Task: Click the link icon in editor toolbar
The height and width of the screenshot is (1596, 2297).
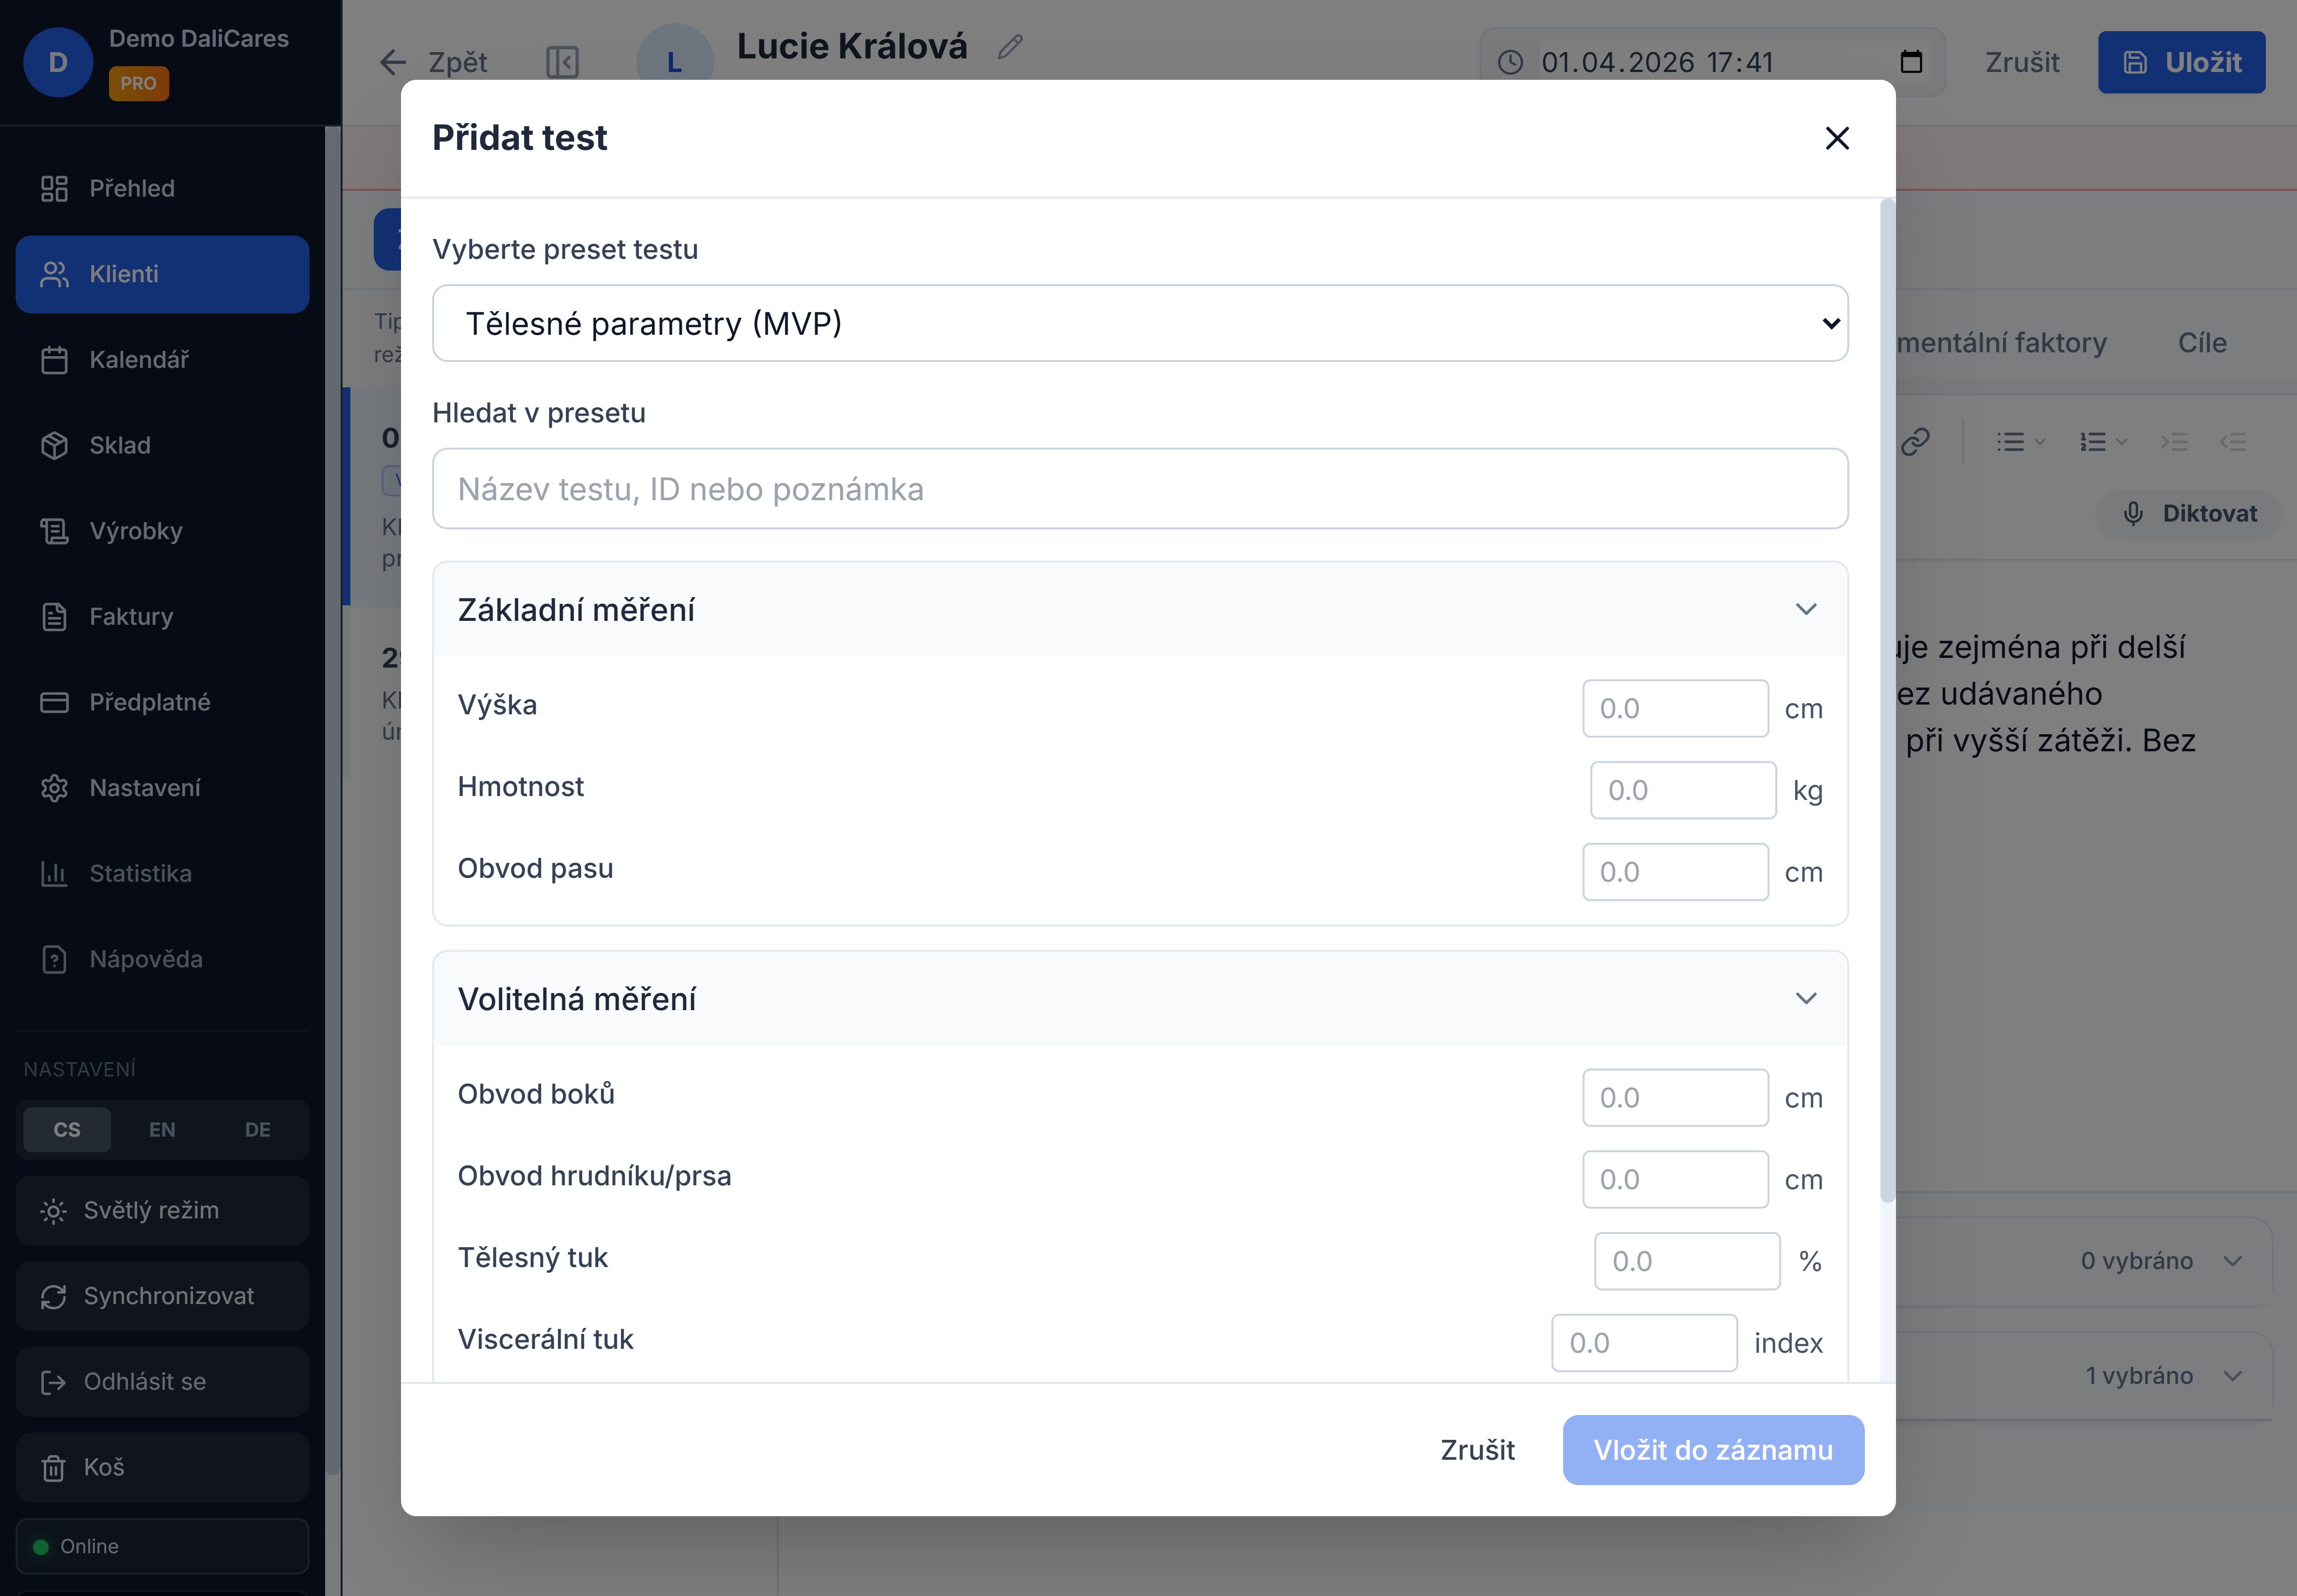Action: pos(1914,442)
